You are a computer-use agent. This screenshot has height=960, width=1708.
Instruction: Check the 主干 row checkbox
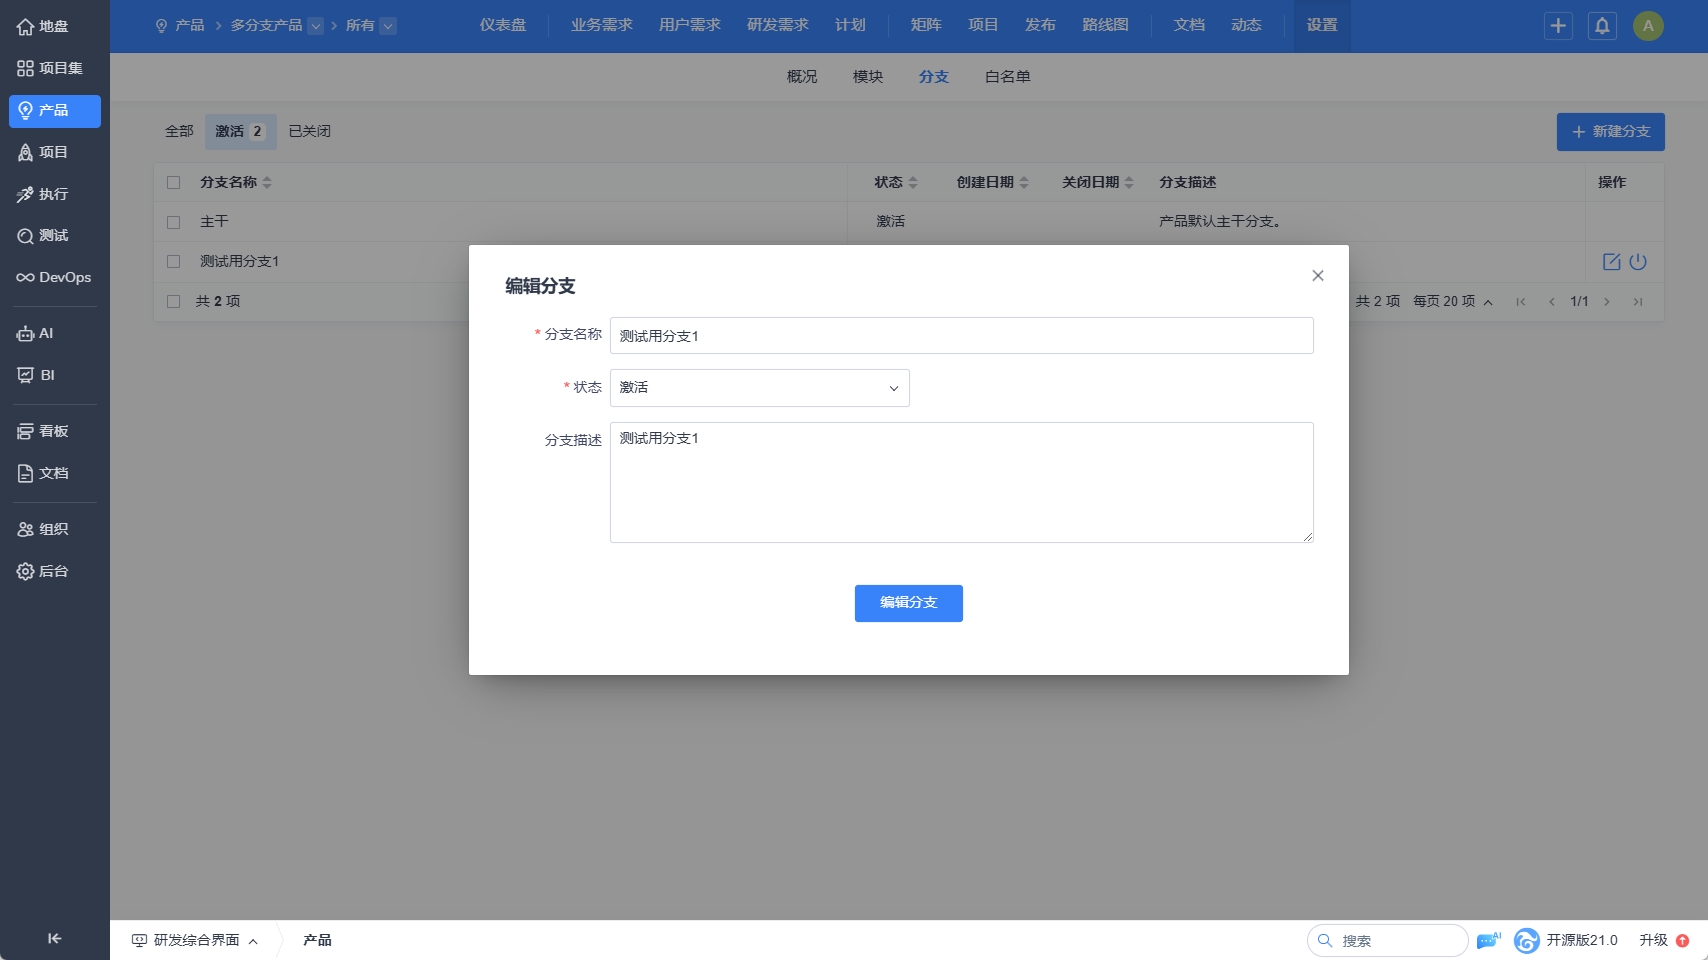pyautogui.click(x=174, y=222)
